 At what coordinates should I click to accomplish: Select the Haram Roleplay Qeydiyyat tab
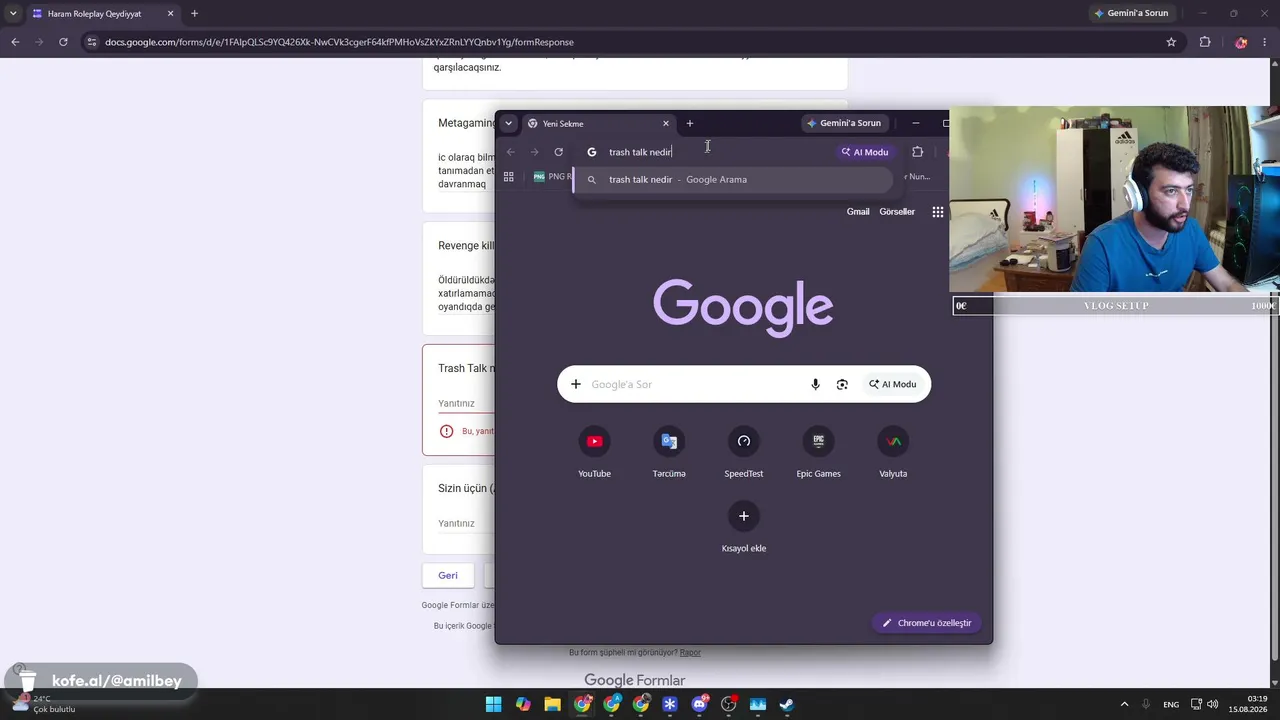point(103,14)
